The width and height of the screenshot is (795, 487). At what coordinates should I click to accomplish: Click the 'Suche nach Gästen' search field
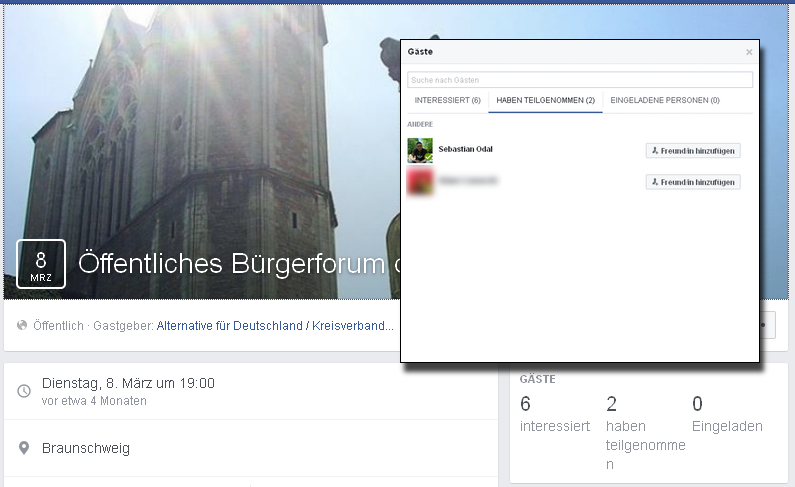(x=579, y=80)
